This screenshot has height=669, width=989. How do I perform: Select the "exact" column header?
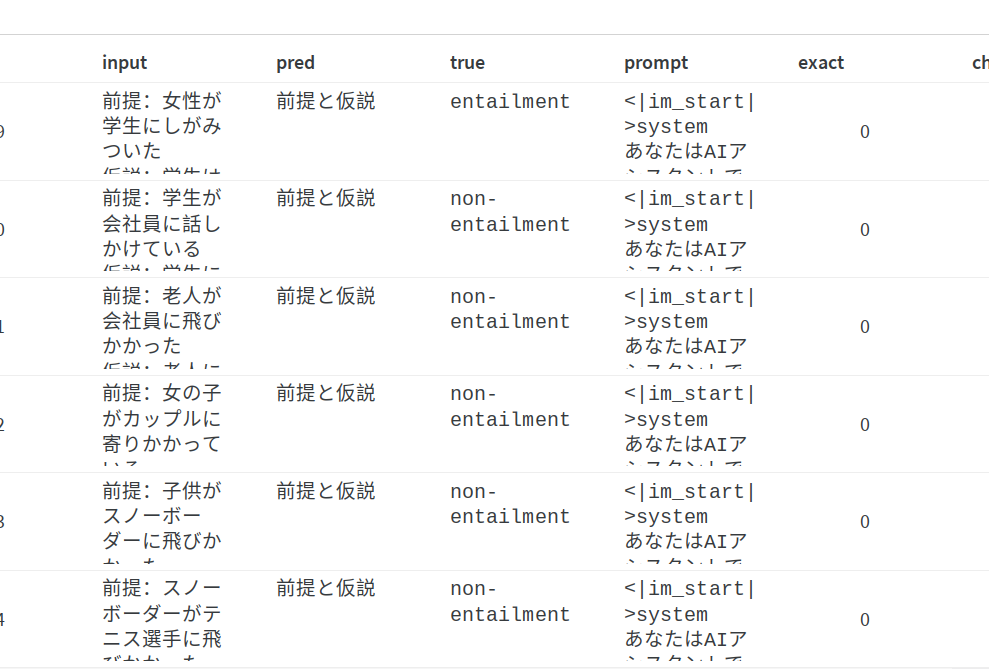820,63
